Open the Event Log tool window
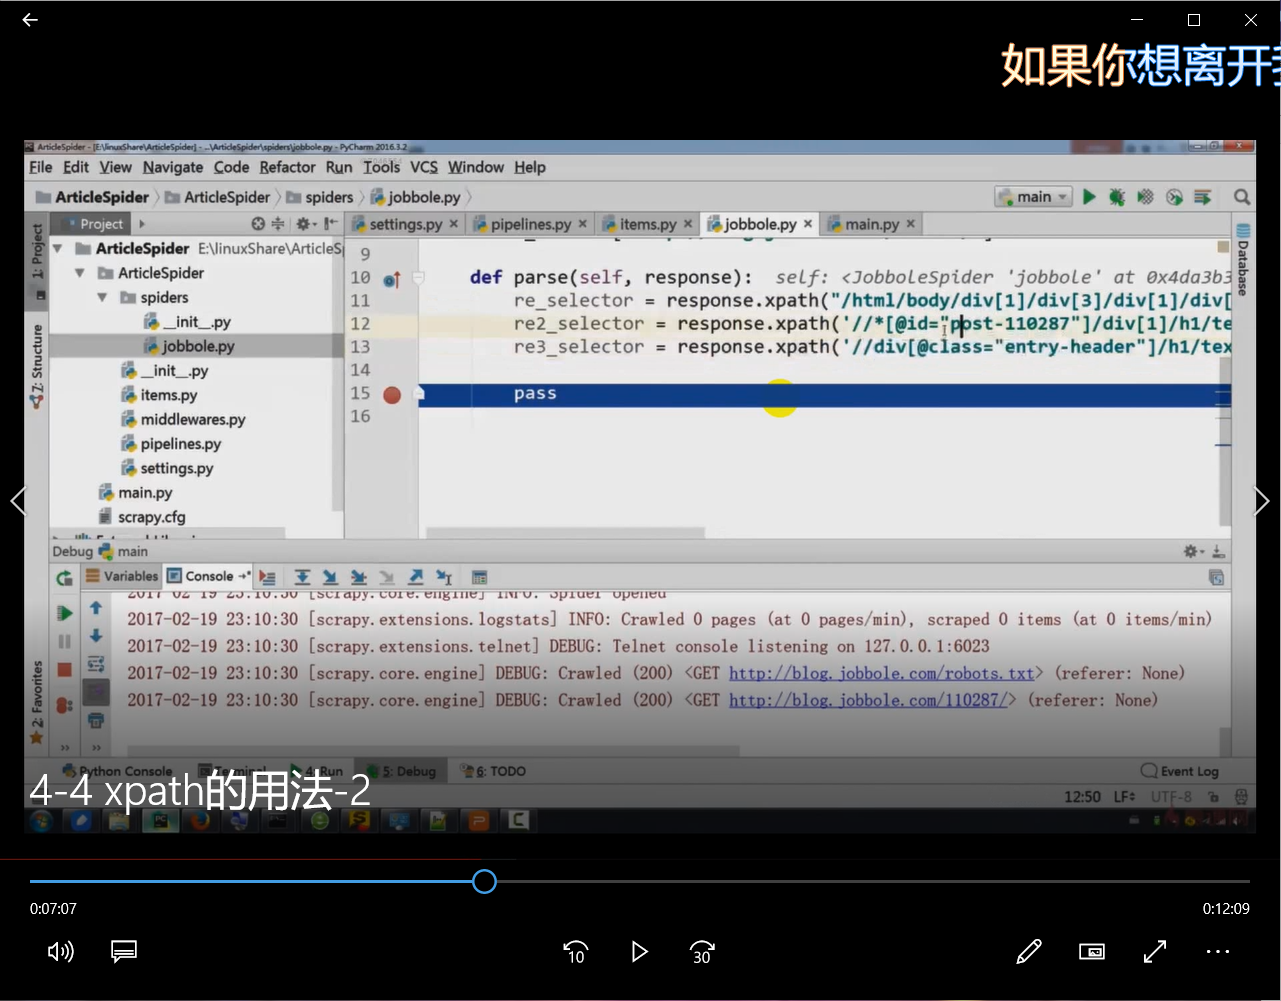Image resolution: width=1281 pixels, height=1001 pixels. (x=1180, y=771)
